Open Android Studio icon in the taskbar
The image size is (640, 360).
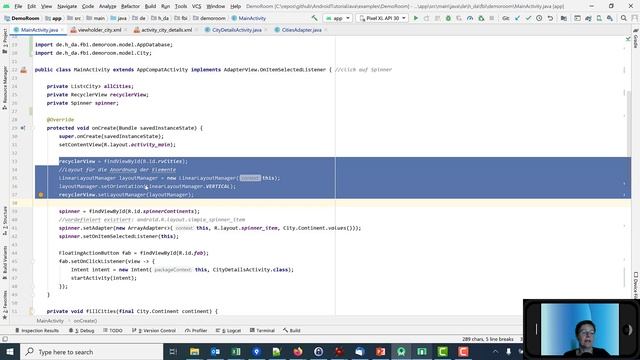[401, 351]
